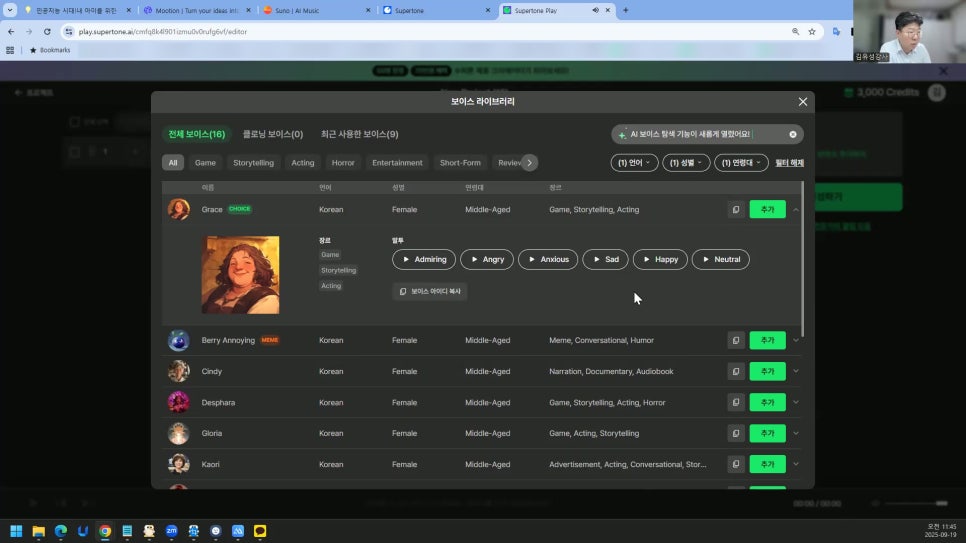The height and width of the screenshot is (543, 966).
Task: Open a new browser tab
Action: click(x=625, y=10)
